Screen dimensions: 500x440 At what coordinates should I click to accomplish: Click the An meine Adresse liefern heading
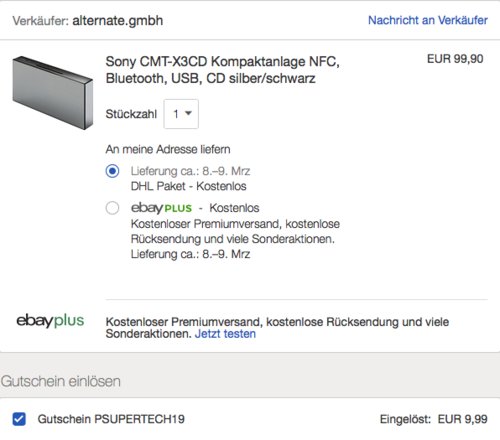(x=168, y=149)
